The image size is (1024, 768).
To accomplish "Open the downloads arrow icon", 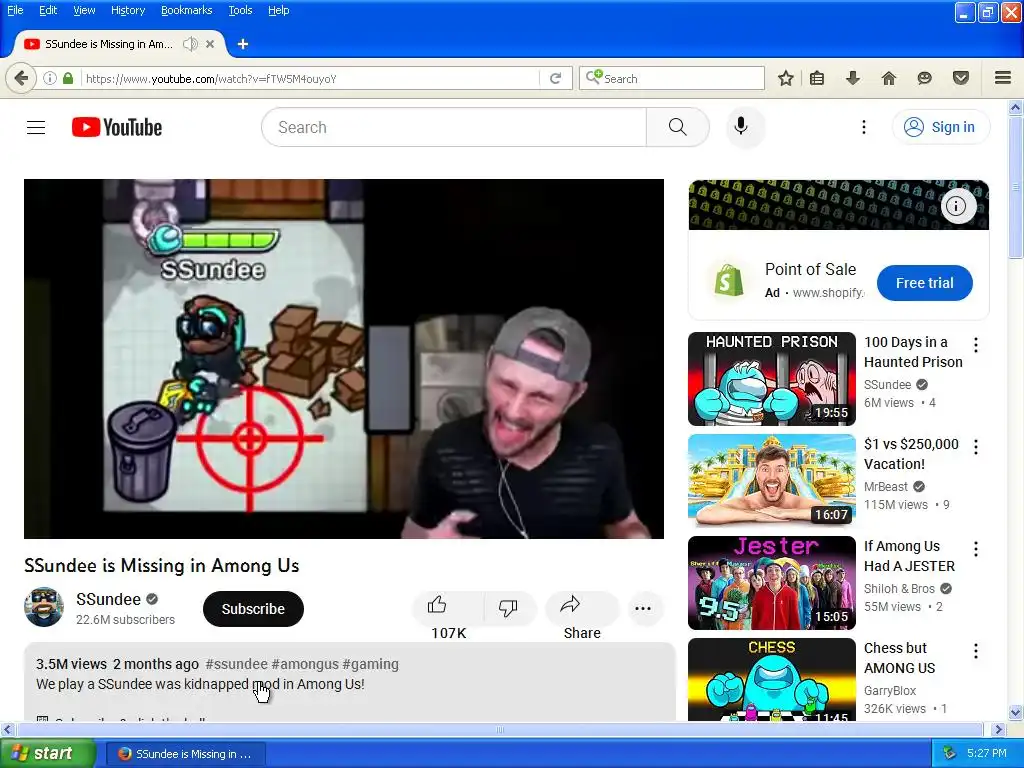I will (852, 78).
